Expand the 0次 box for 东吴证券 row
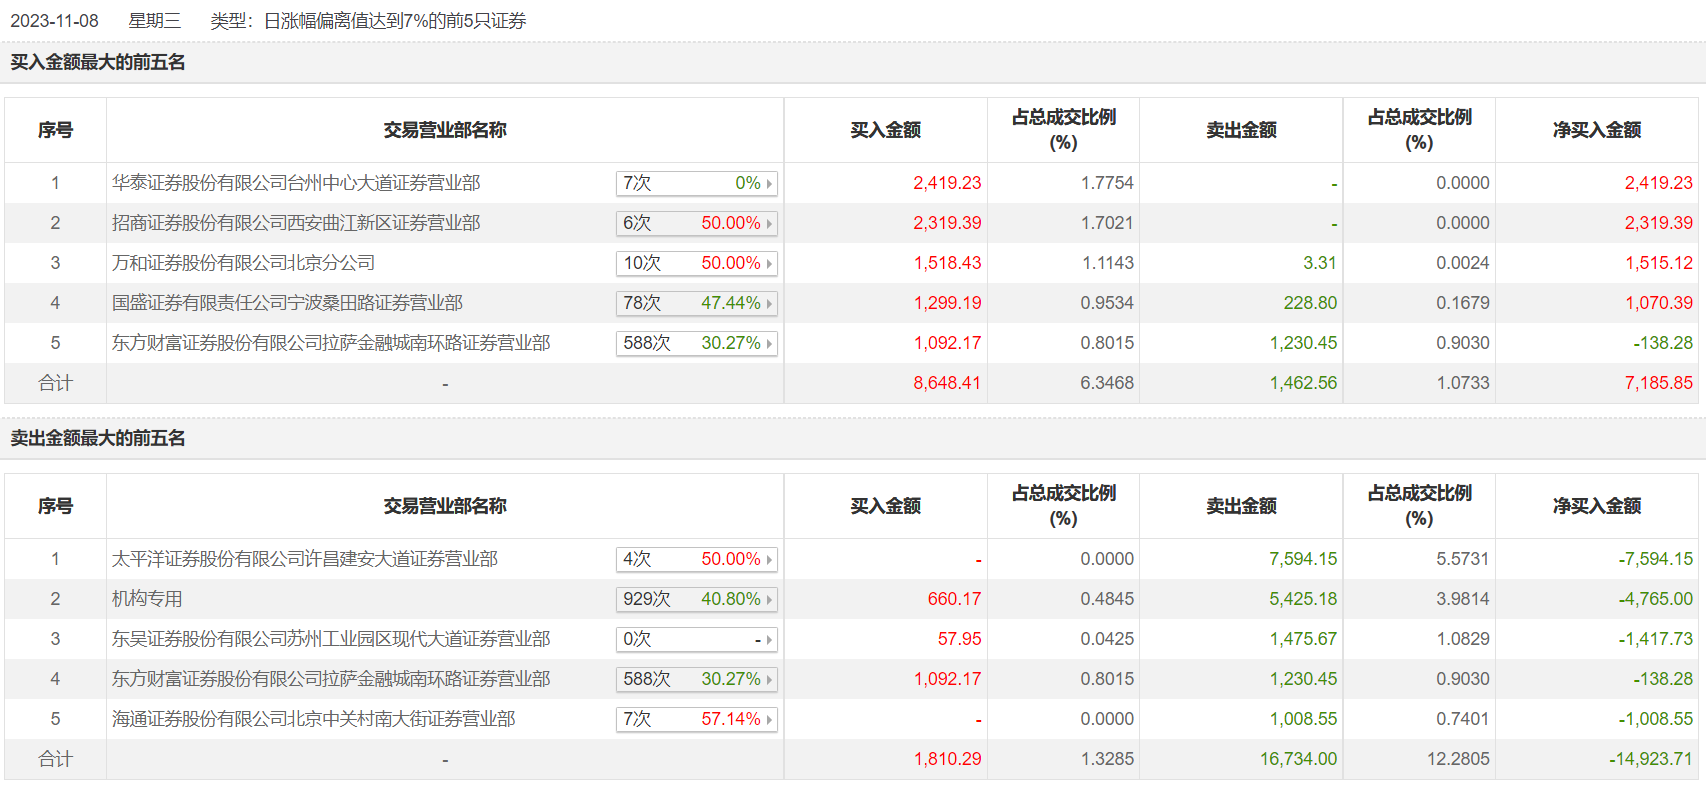1706x787 pixels. (x=696, y=639)
